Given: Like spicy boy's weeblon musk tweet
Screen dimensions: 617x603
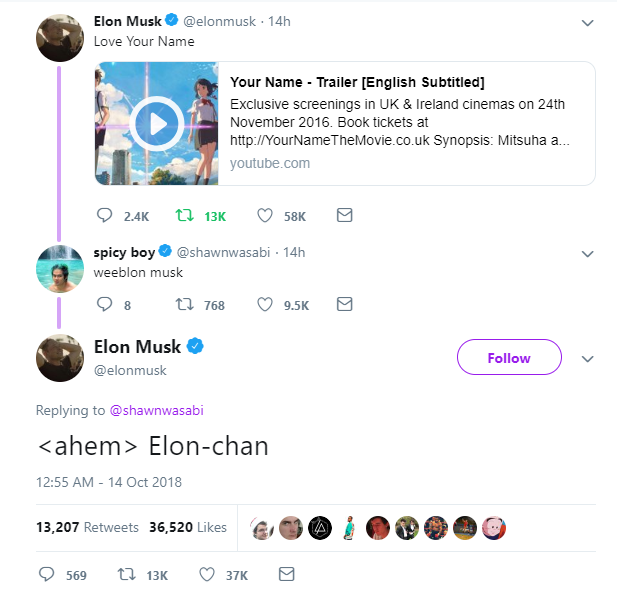Looking at the screenshot, I should click(x=265, y=304).
